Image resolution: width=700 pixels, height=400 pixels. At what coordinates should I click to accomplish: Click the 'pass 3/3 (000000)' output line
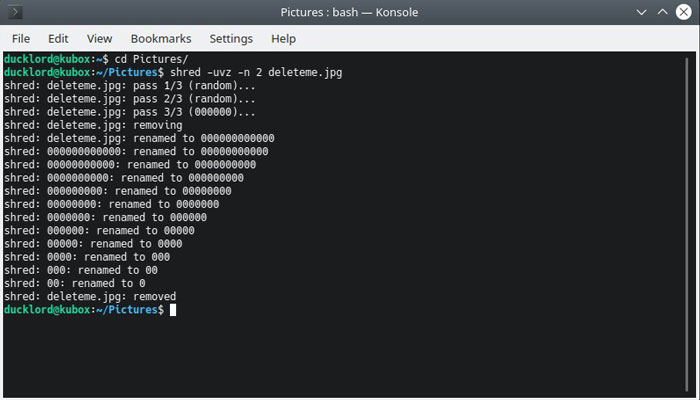(129, 112)
